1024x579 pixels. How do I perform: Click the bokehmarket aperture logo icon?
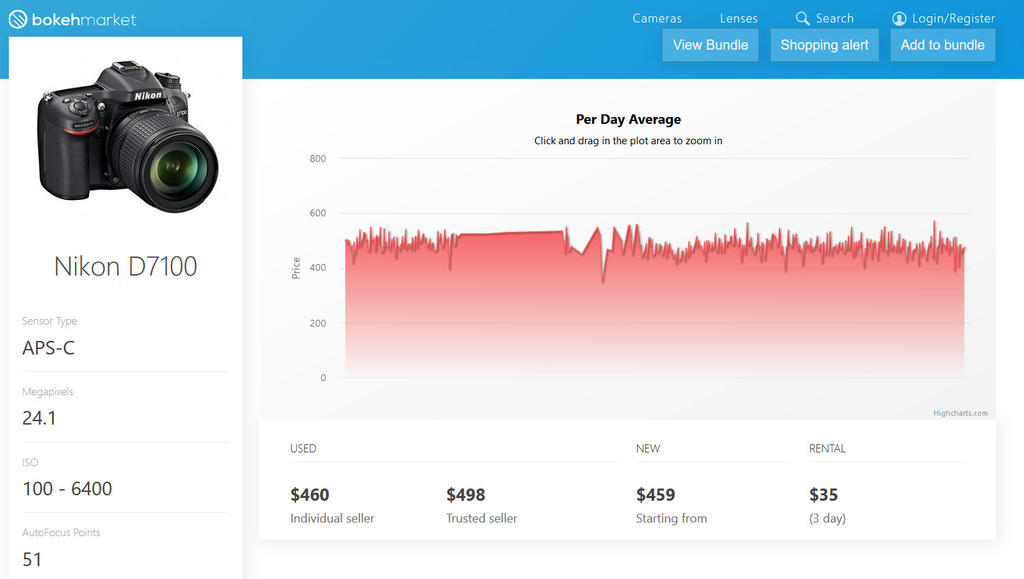coord(18,19)
